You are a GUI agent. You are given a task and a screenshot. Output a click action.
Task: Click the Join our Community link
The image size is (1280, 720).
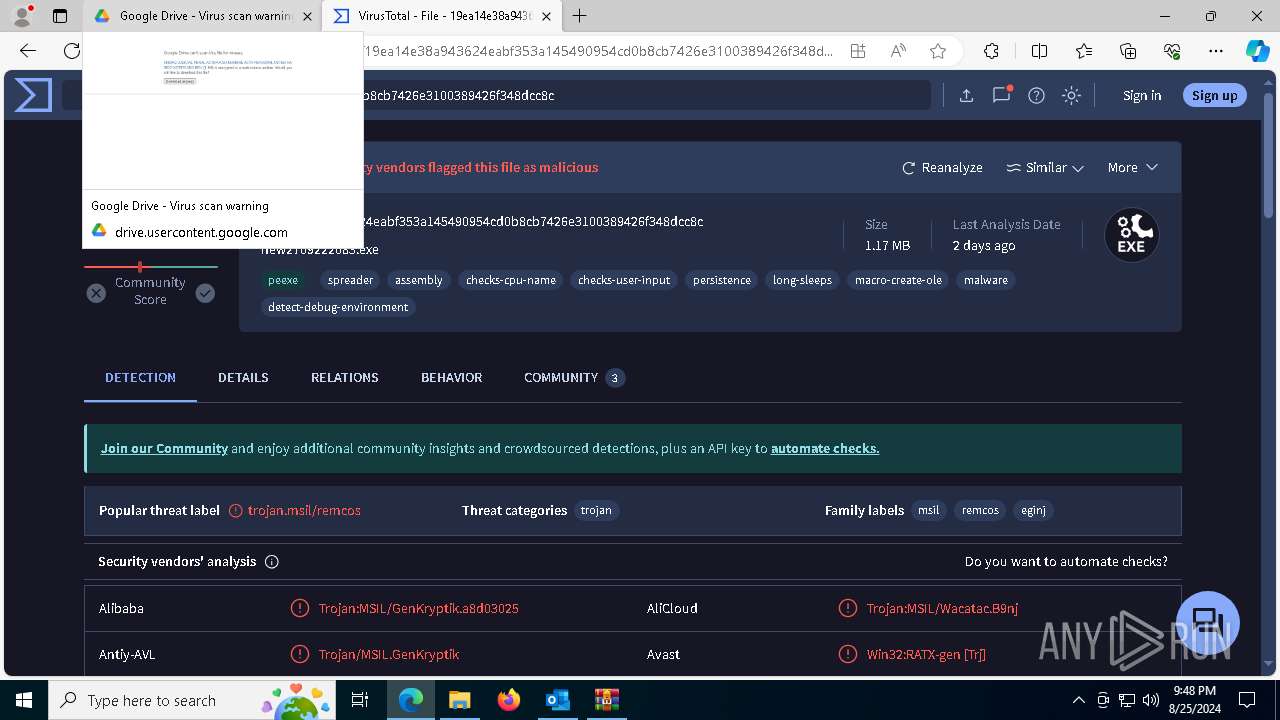[164, 449]
